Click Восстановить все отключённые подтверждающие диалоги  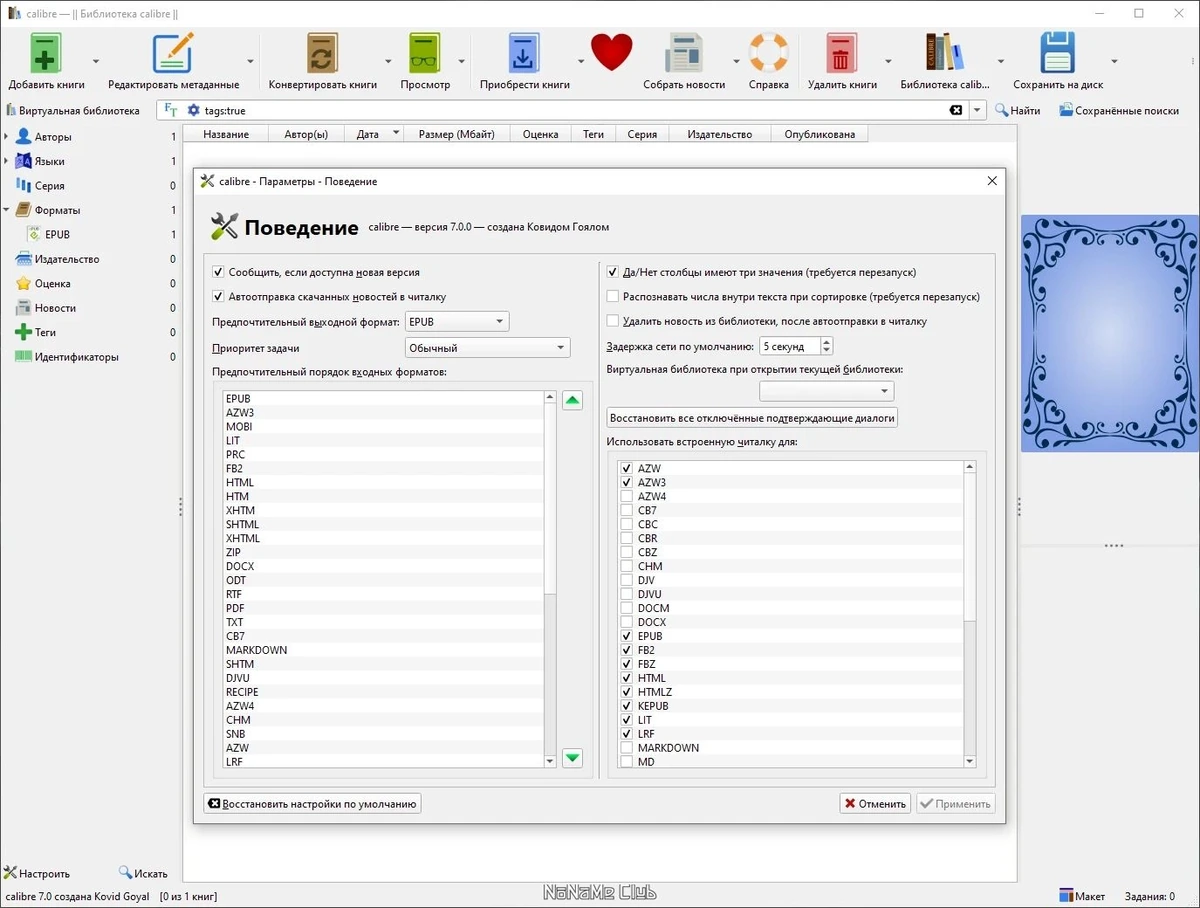(x=752, y=418)
